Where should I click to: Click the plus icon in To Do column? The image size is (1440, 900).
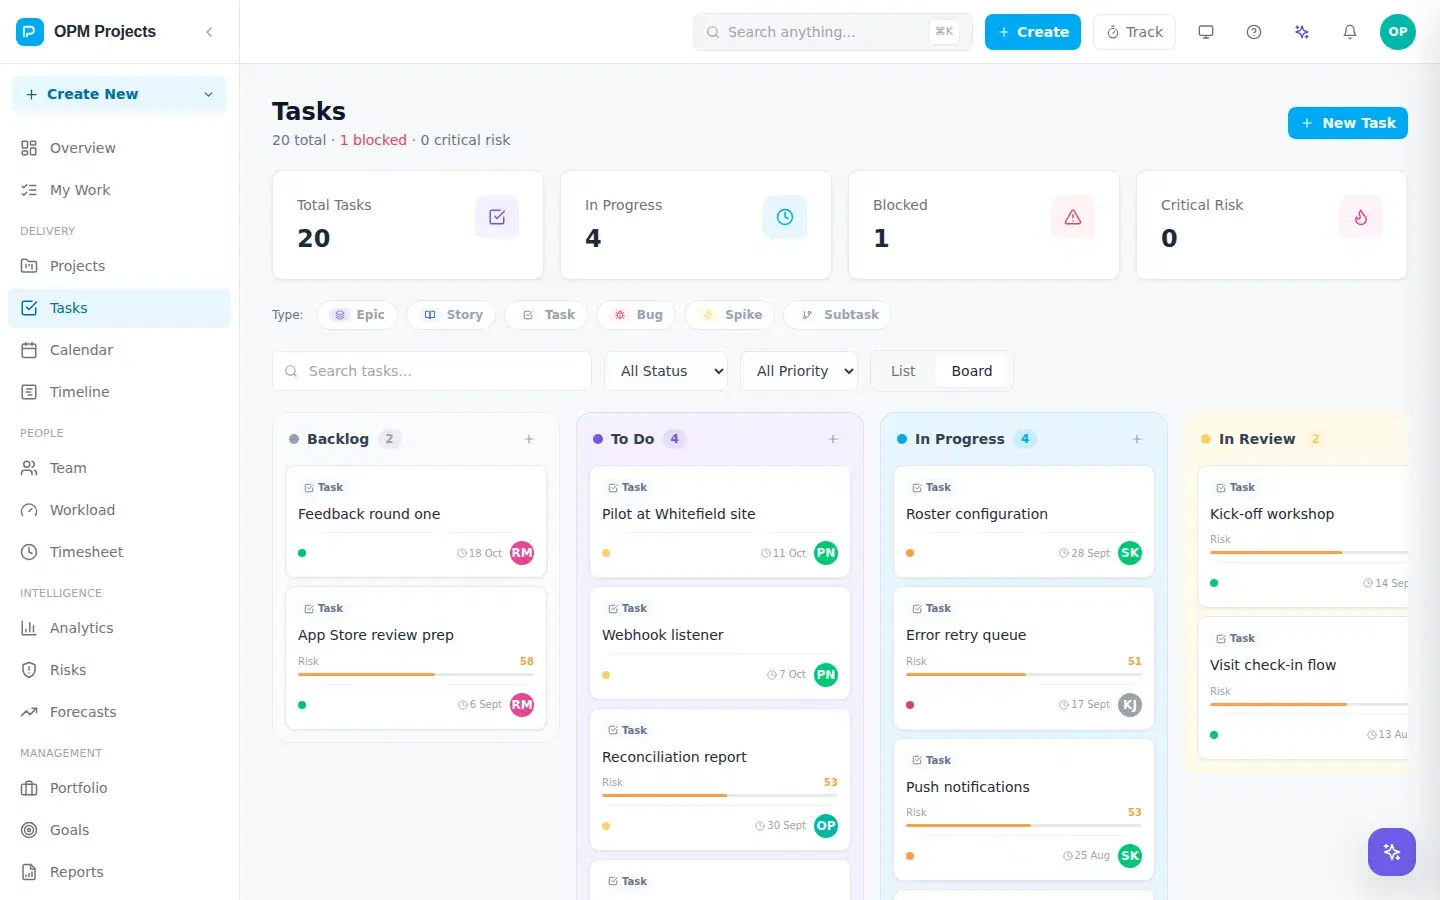pos(833,439)
